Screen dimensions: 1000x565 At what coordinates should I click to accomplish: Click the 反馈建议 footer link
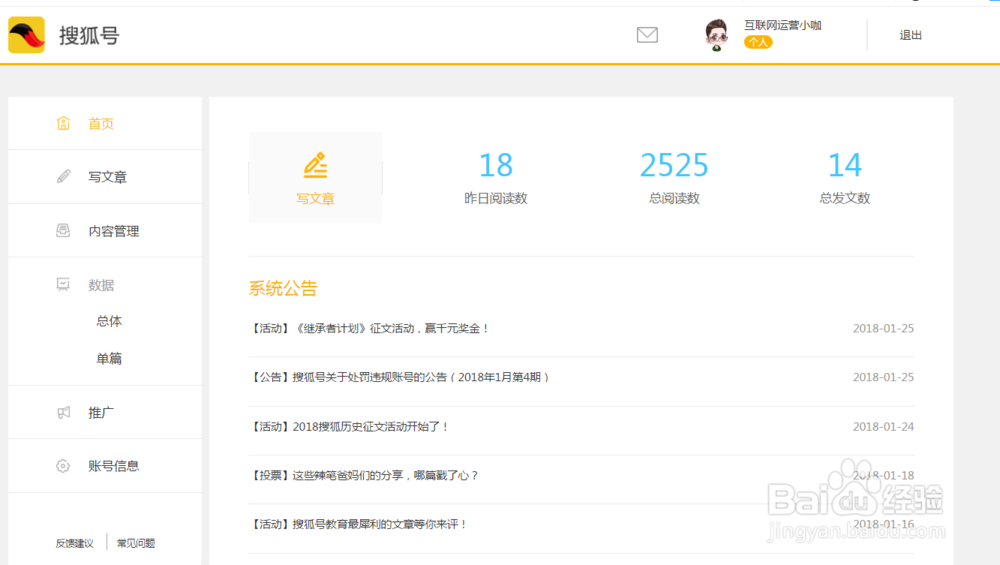click(75, 543)
